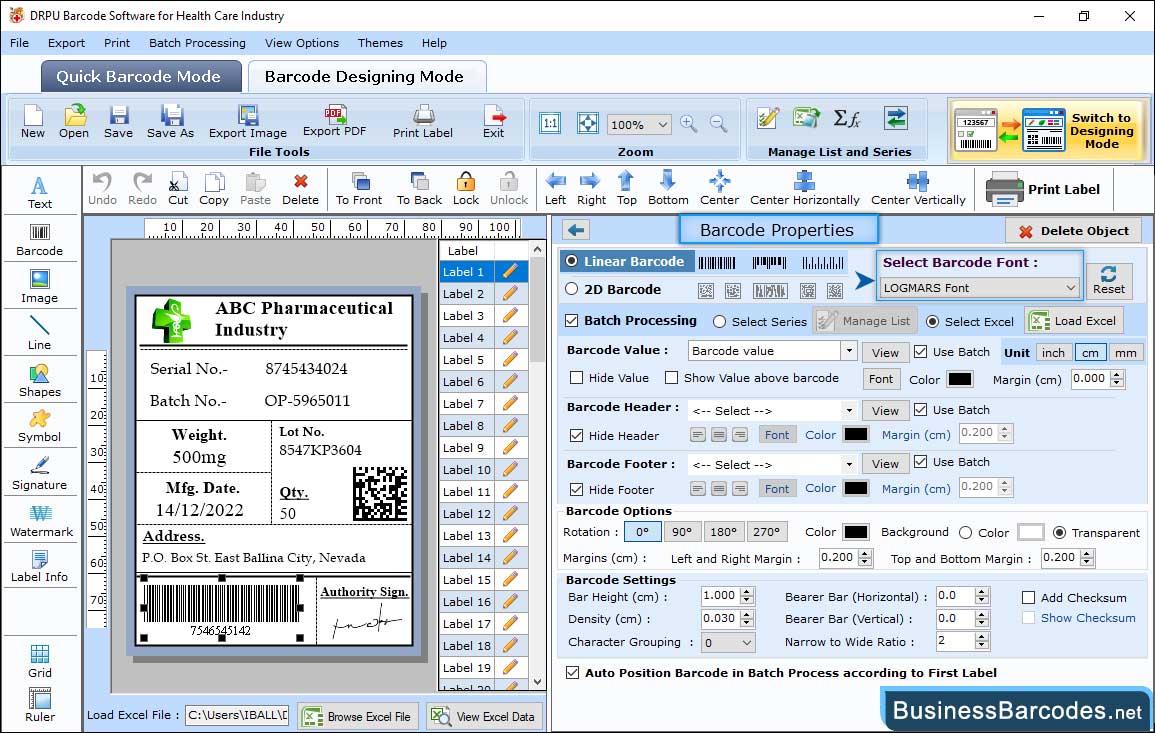Toggle Auto Position Barcode in Batch Process
The width and height of the screenshot is (1155, 733).
[572, 673]
